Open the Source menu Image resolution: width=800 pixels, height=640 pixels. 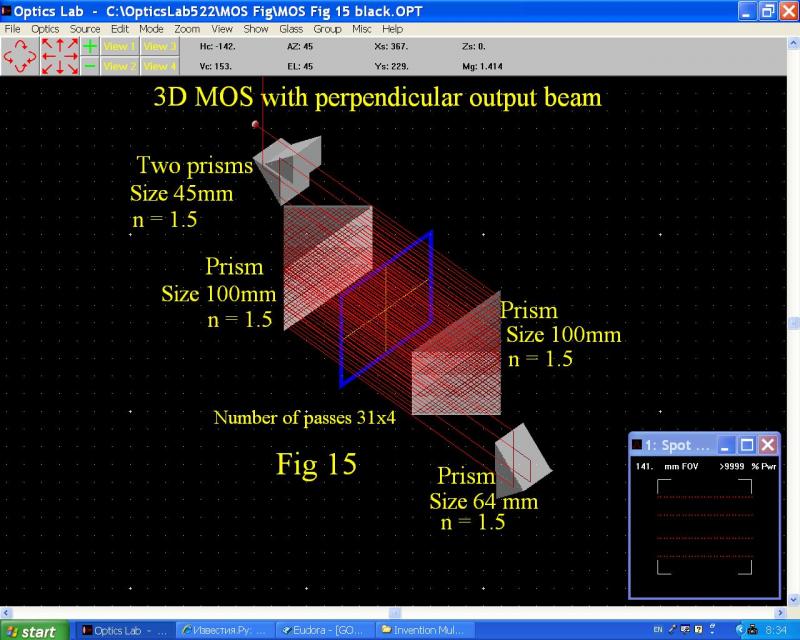point(85,29)
